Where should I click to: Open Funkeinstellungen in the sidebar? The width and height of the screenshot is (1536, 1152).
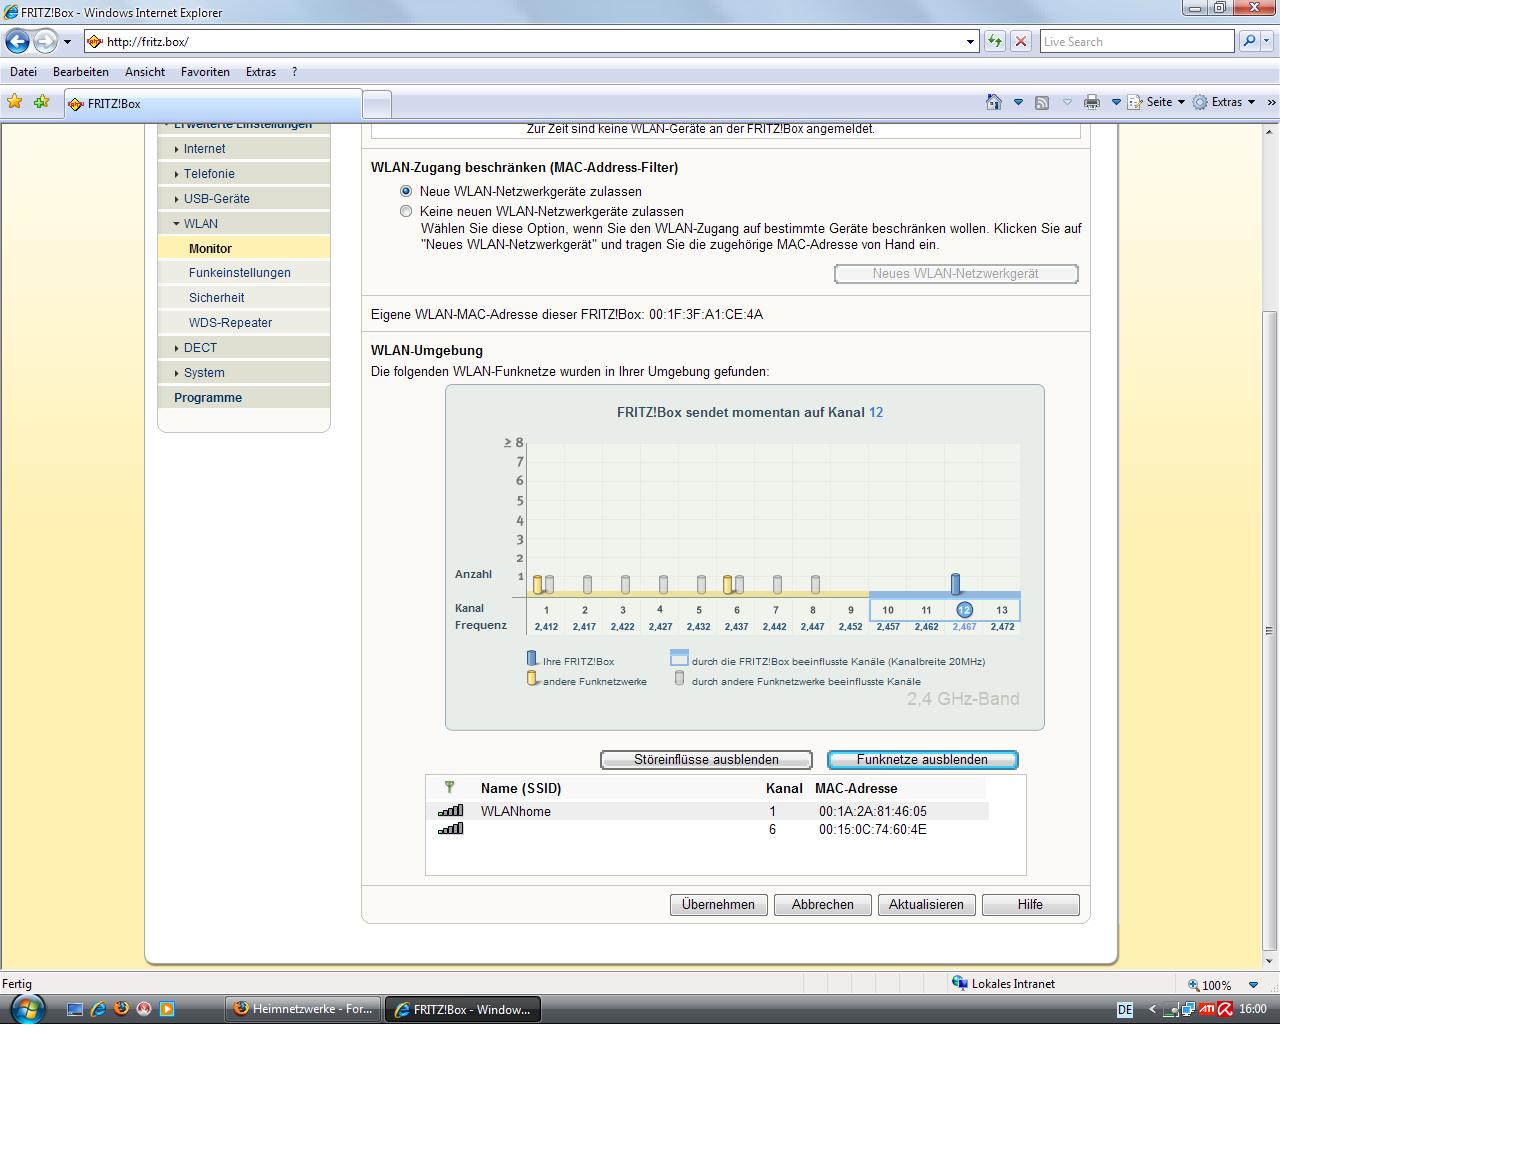[240, 272]
